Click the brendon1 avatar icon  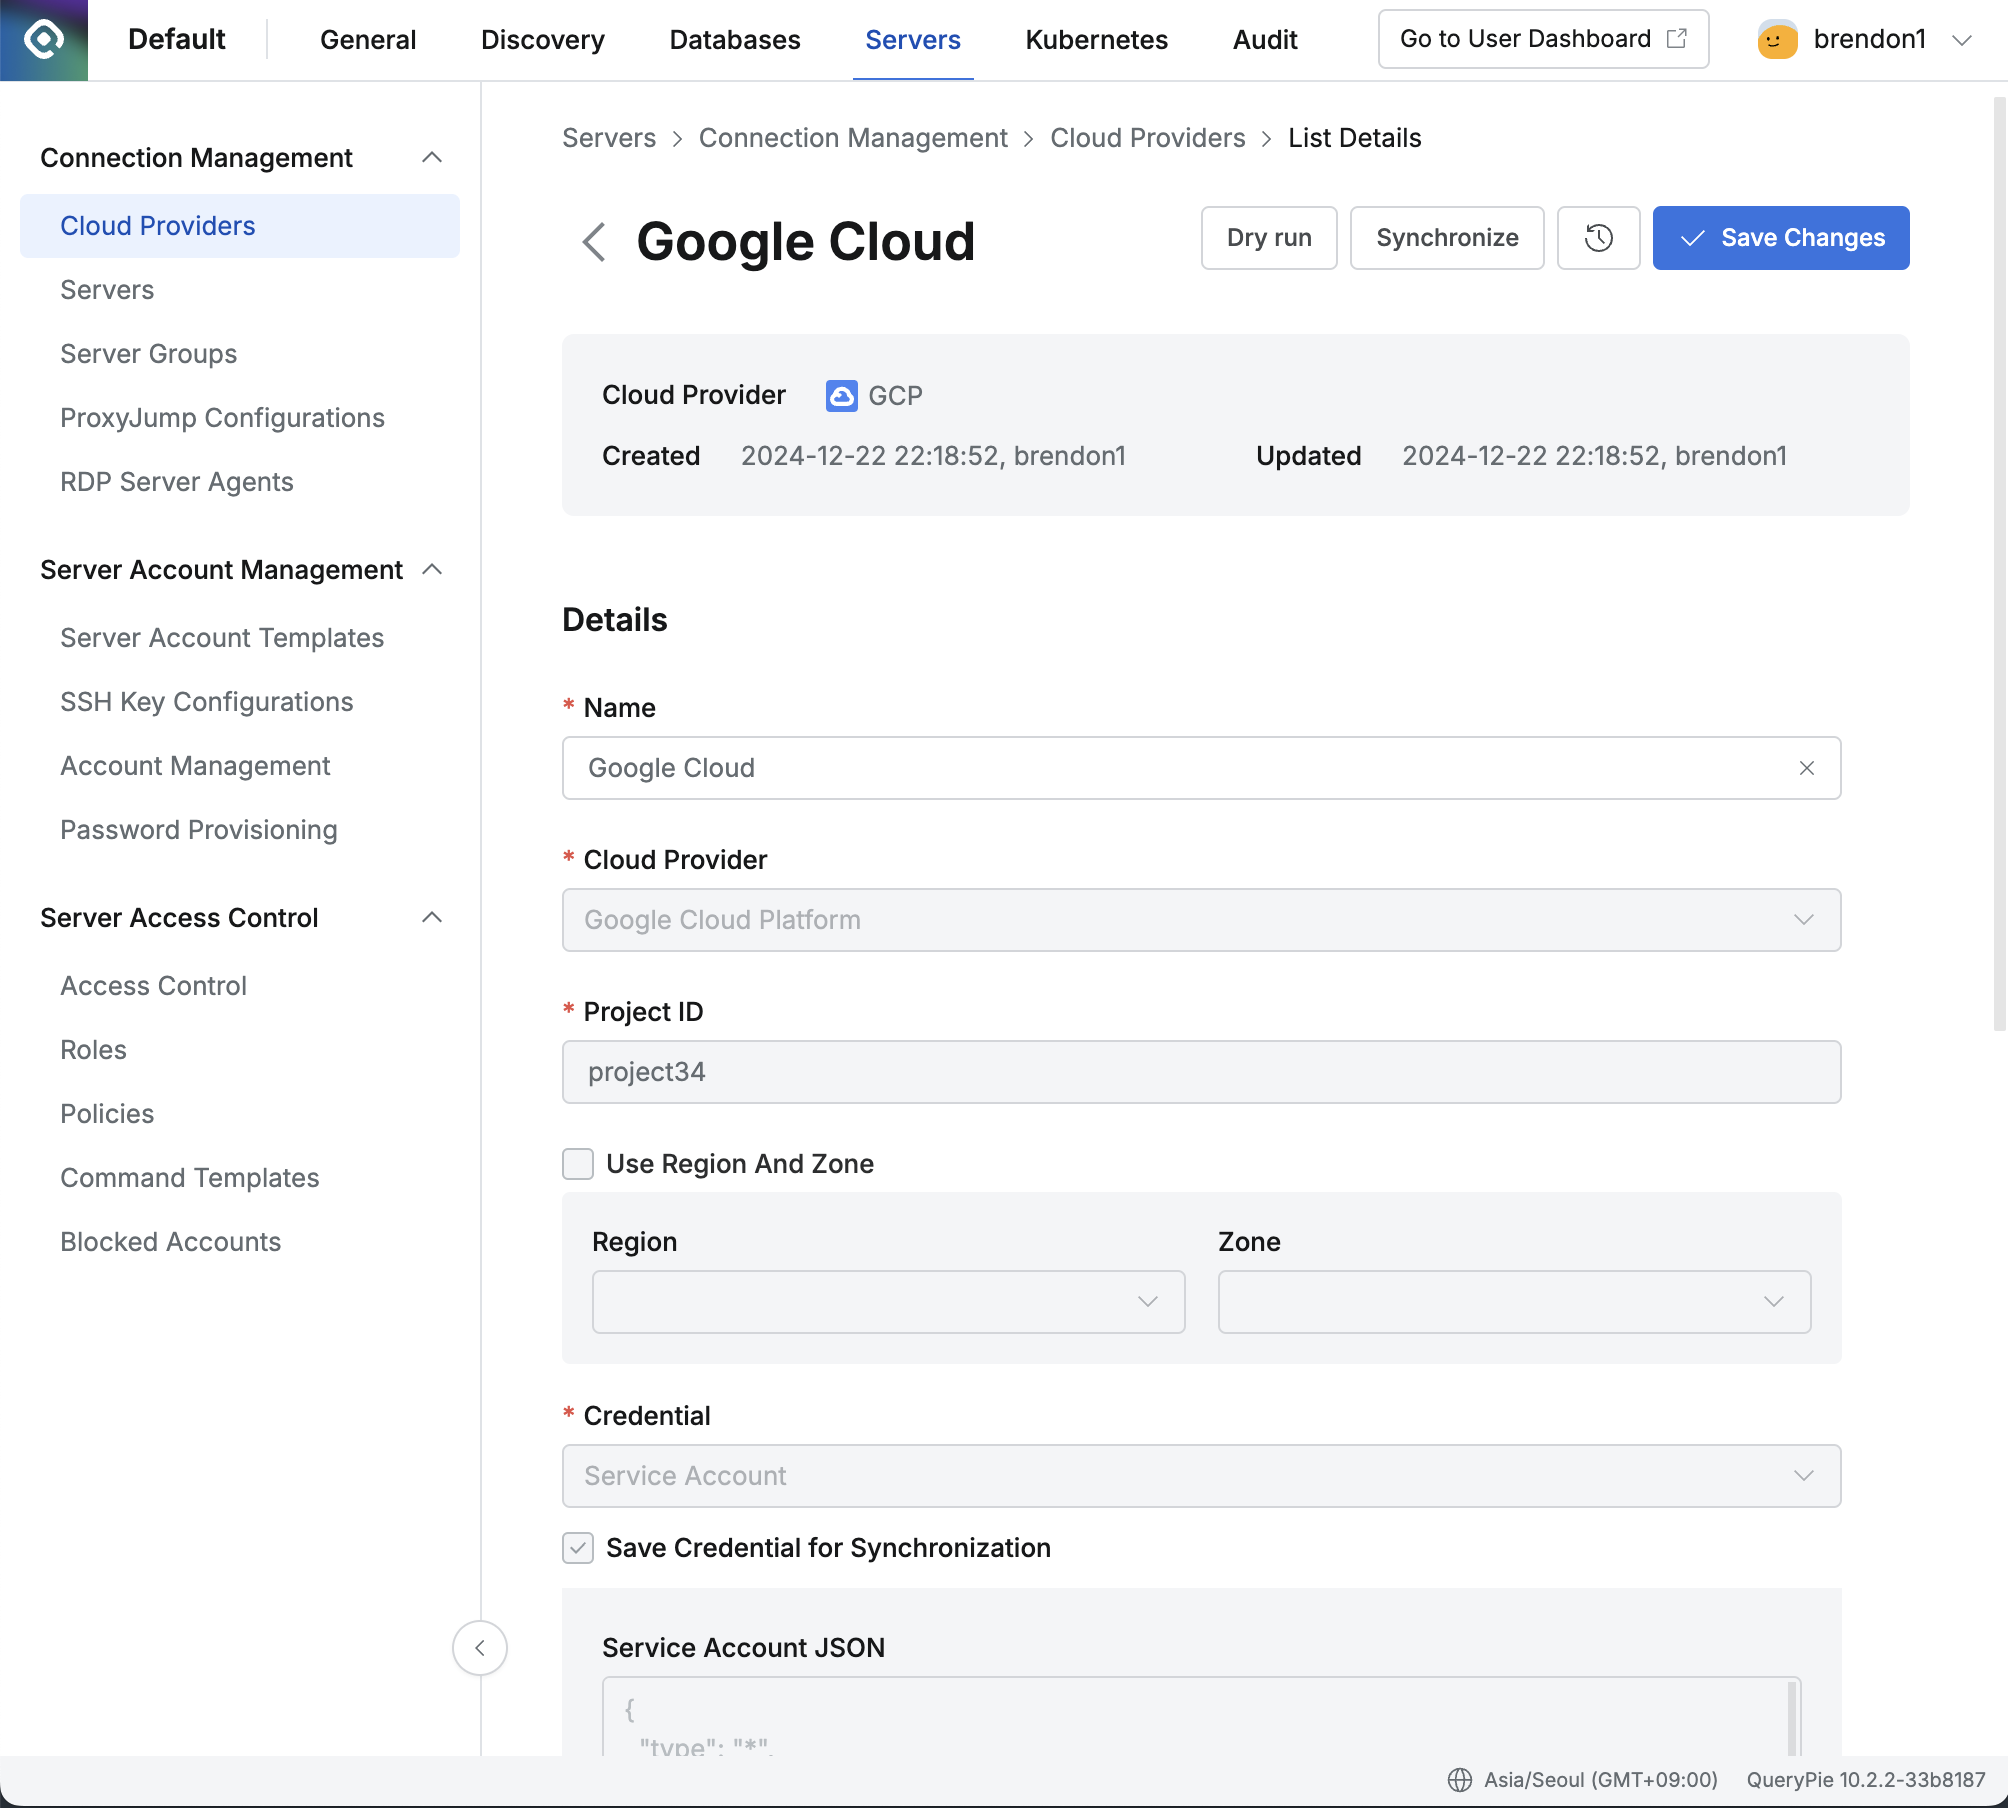tap(1776, 39)
